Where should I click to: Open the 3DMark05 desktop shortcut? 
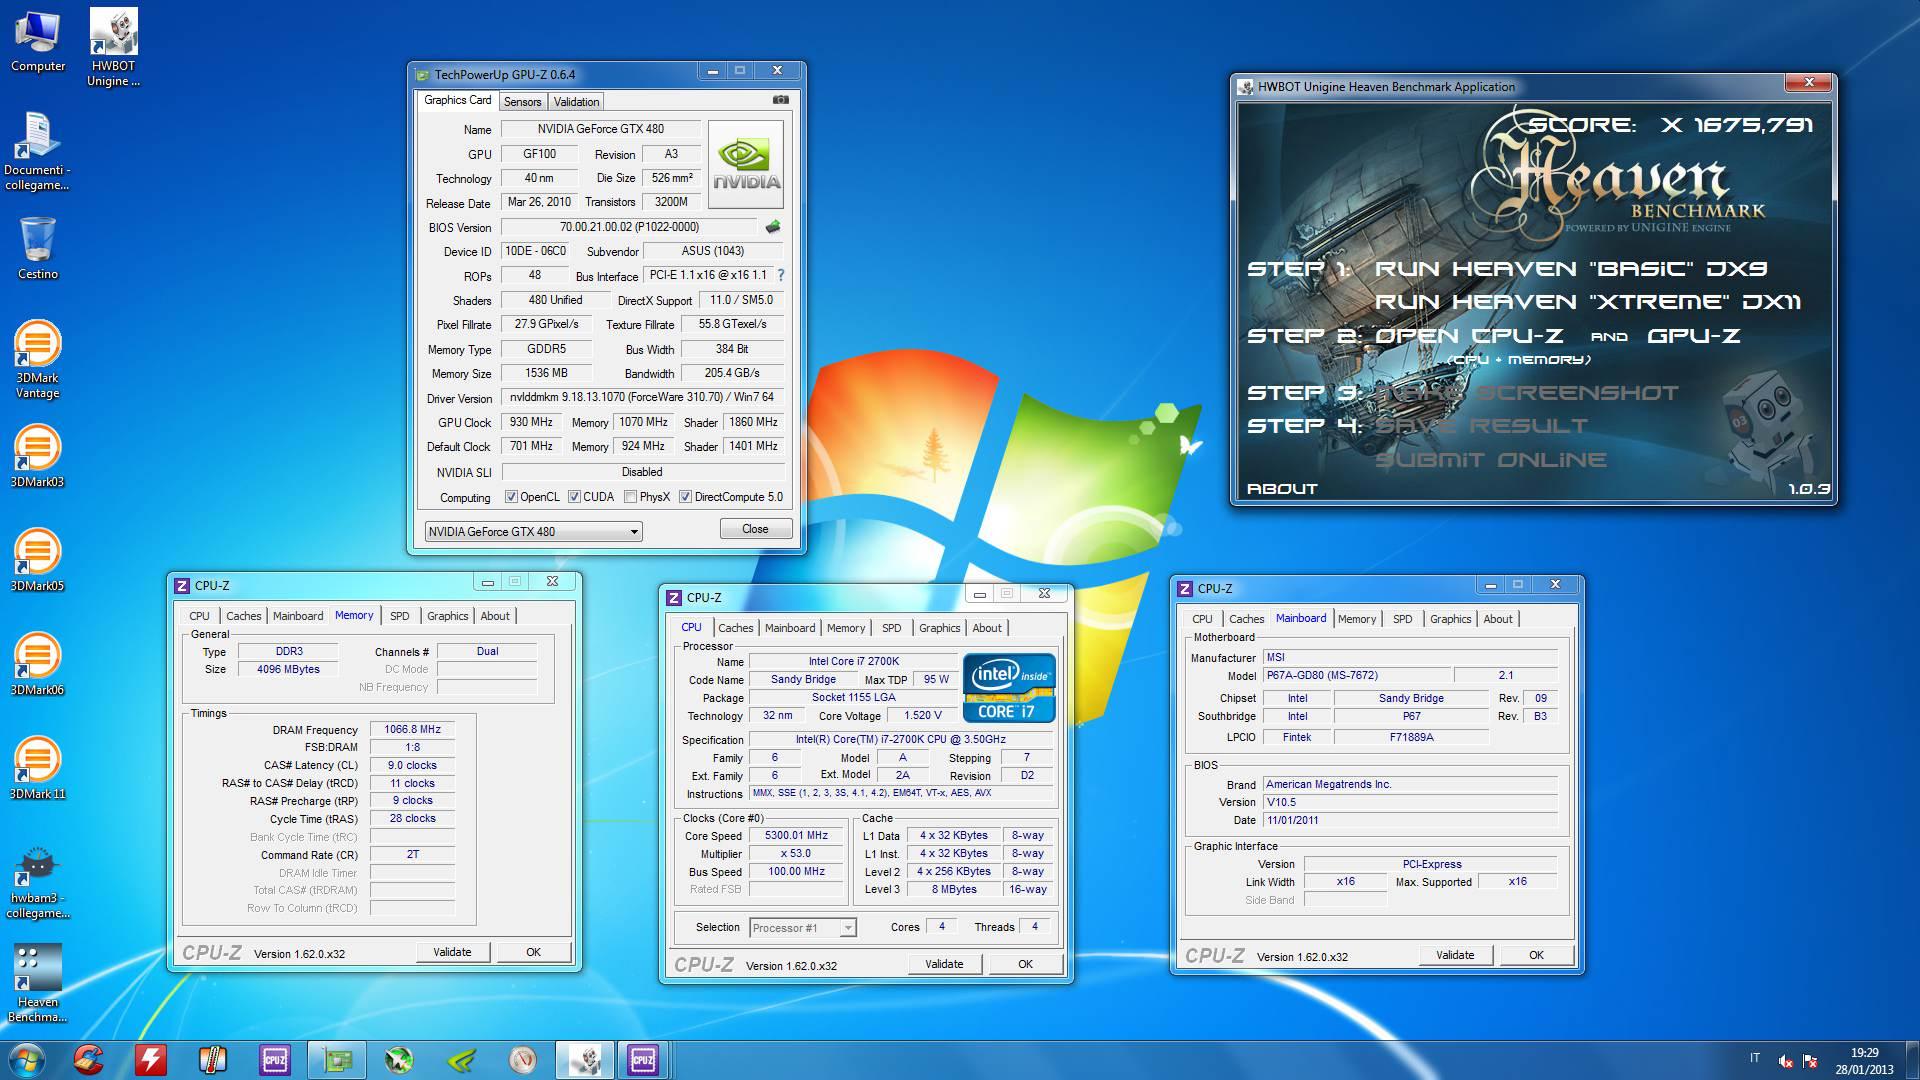pos(37,560)
